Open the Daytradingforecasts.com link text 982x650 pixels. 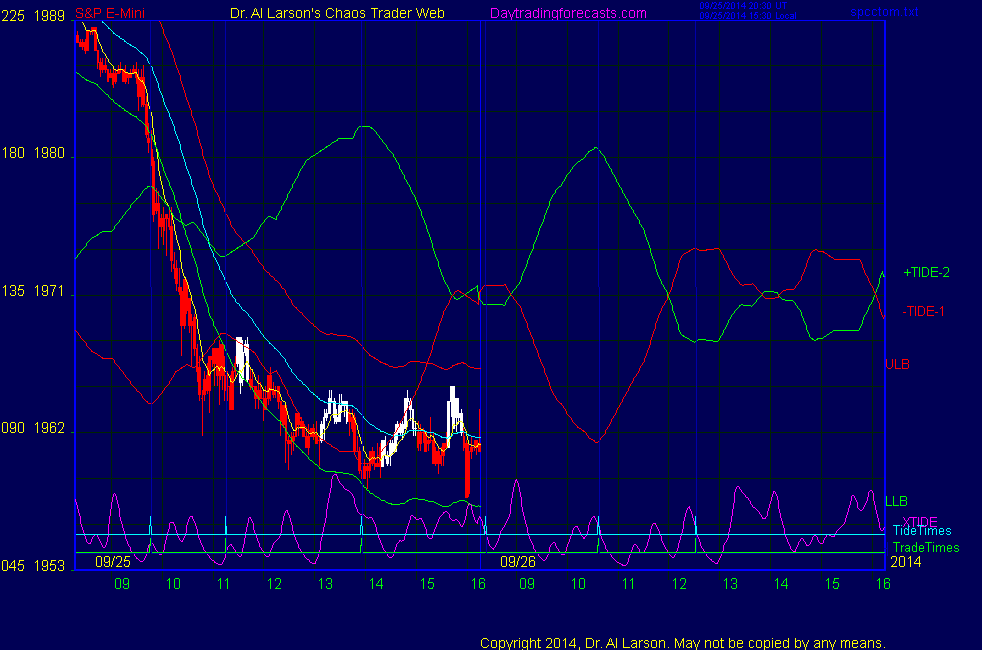click(x=568, y=13)
